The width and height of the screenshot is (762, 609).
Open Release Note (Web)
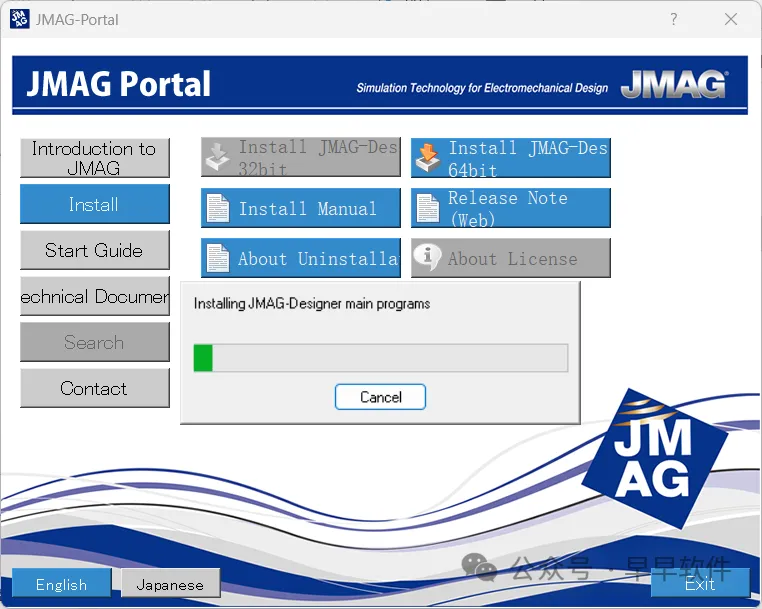tap(511, 208)
